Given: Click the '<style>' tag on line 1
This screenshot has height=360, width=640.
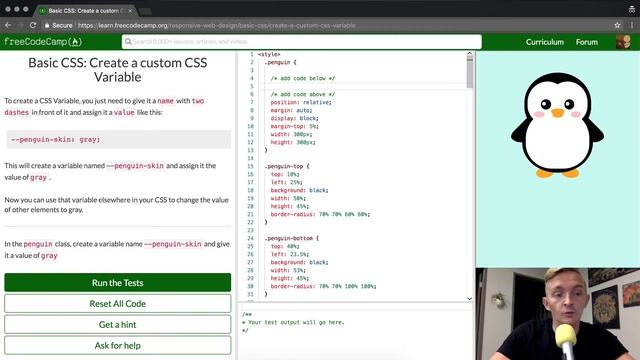Looking at the screenshot, I should (269, 54).
